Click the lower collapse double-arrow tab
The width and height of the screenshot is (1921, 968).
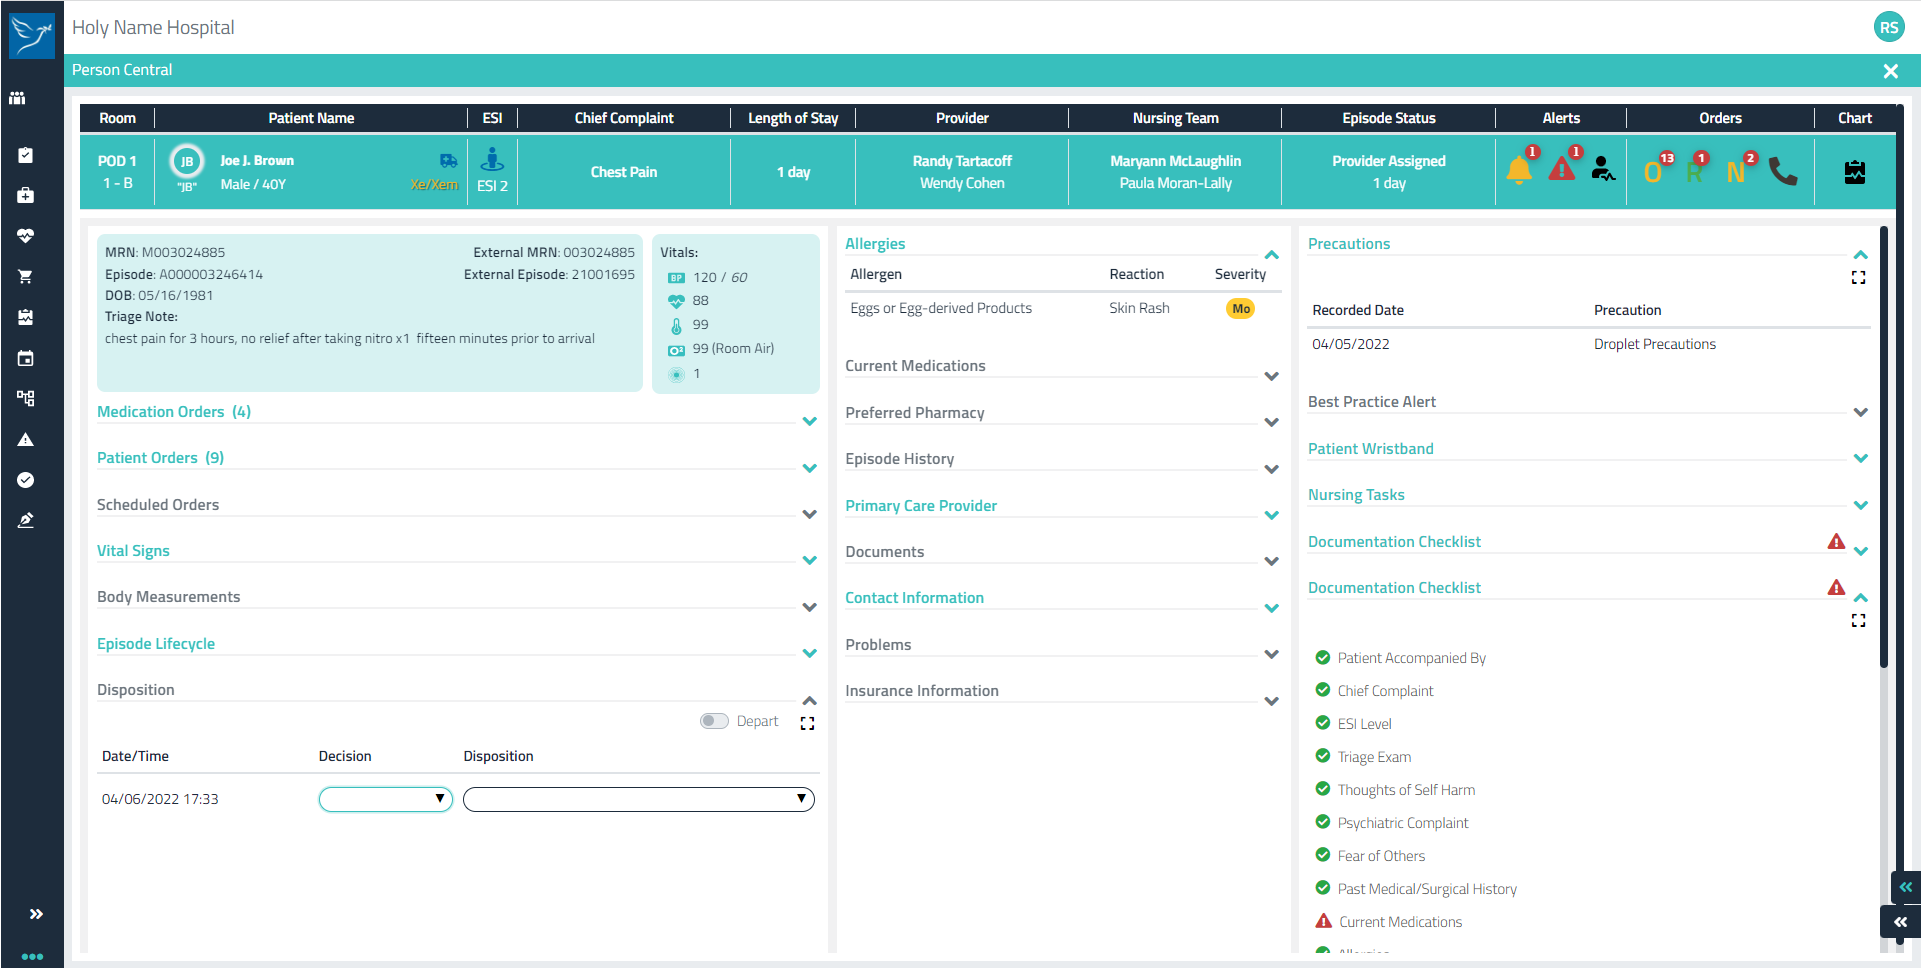click(1901, 922)
